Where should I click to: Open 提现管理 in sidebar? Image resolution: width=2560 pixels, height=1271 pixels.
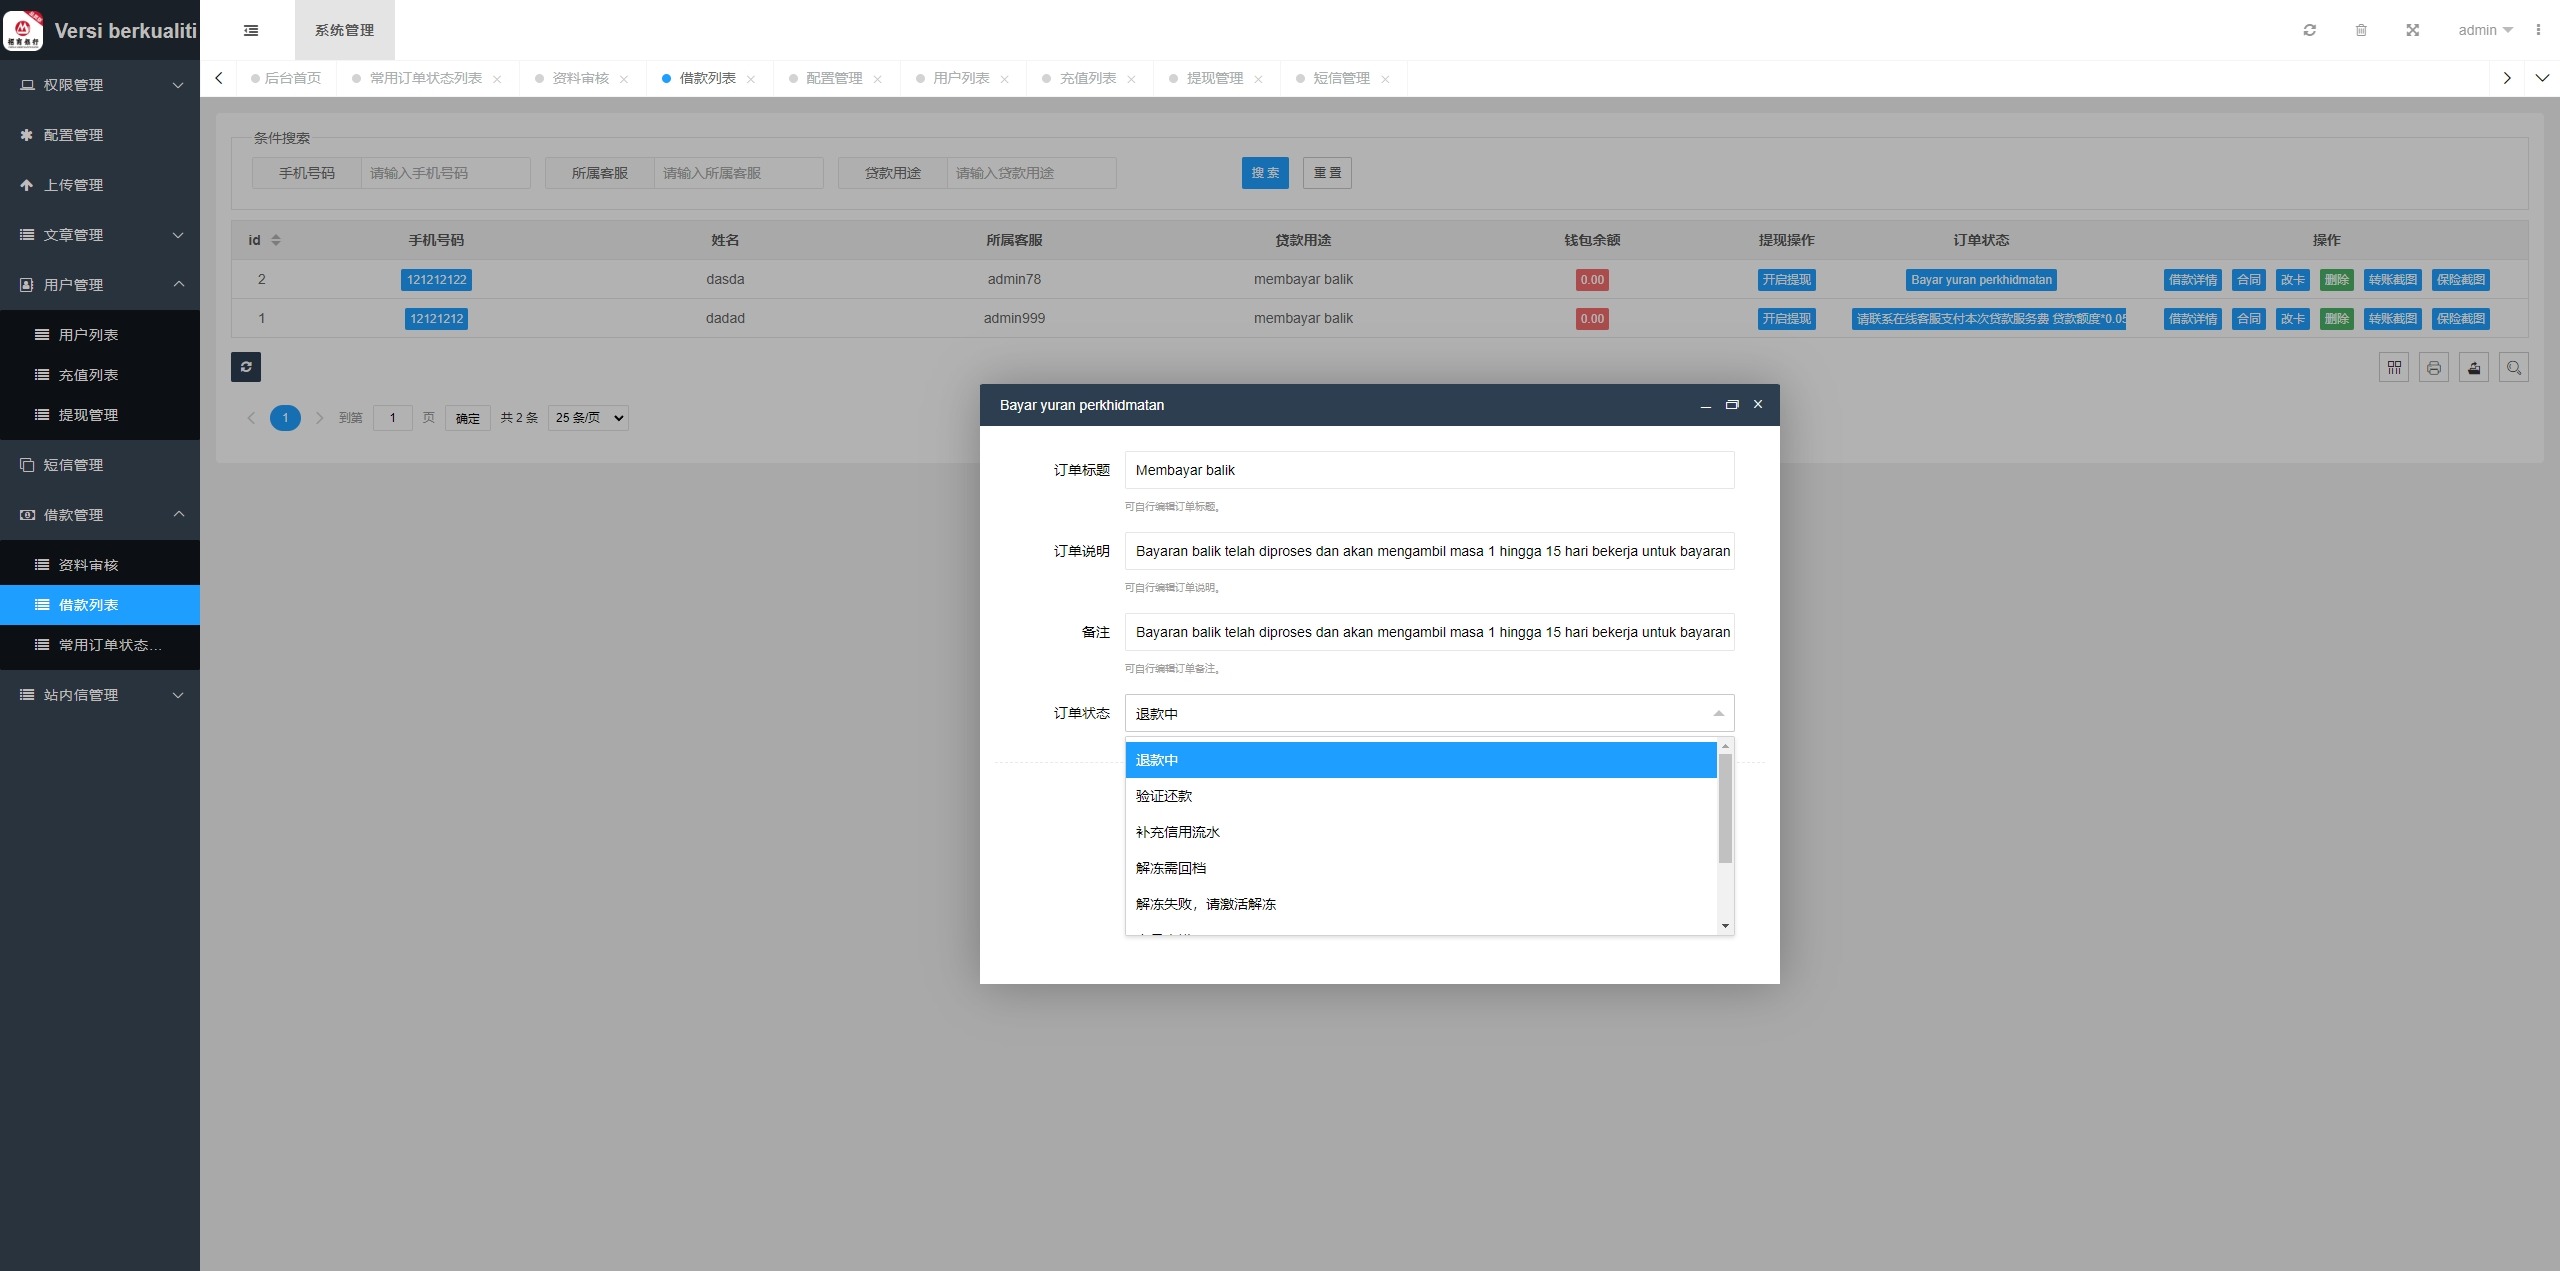pos(100,415)
